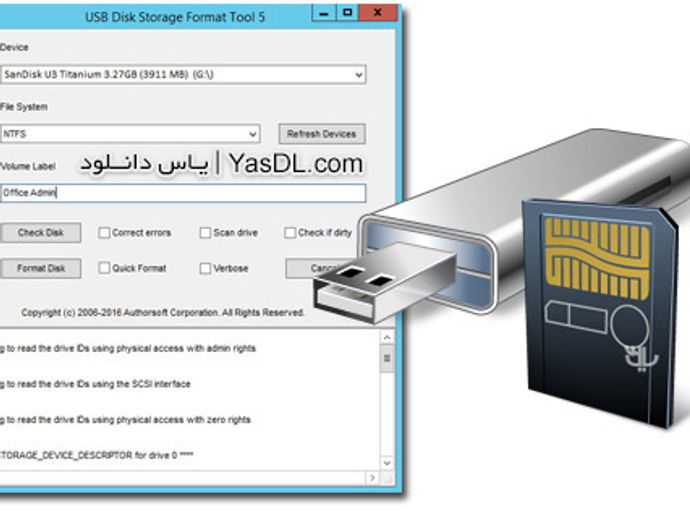This screenshot has width=690, height=518.
Task: Start formatting with Format Disk button
Action: click(x=40, y=268)
